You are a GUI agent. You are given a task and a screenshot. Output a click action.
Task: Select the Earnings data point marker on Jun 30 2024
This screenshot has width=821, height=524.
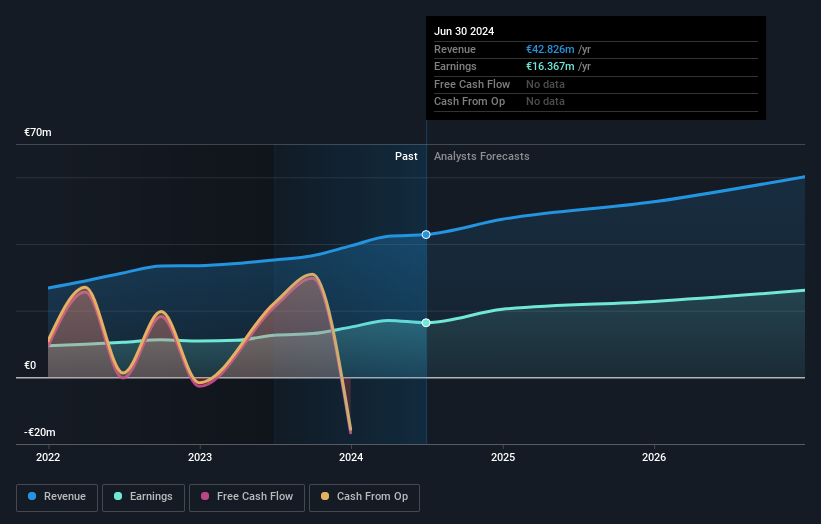426,322
